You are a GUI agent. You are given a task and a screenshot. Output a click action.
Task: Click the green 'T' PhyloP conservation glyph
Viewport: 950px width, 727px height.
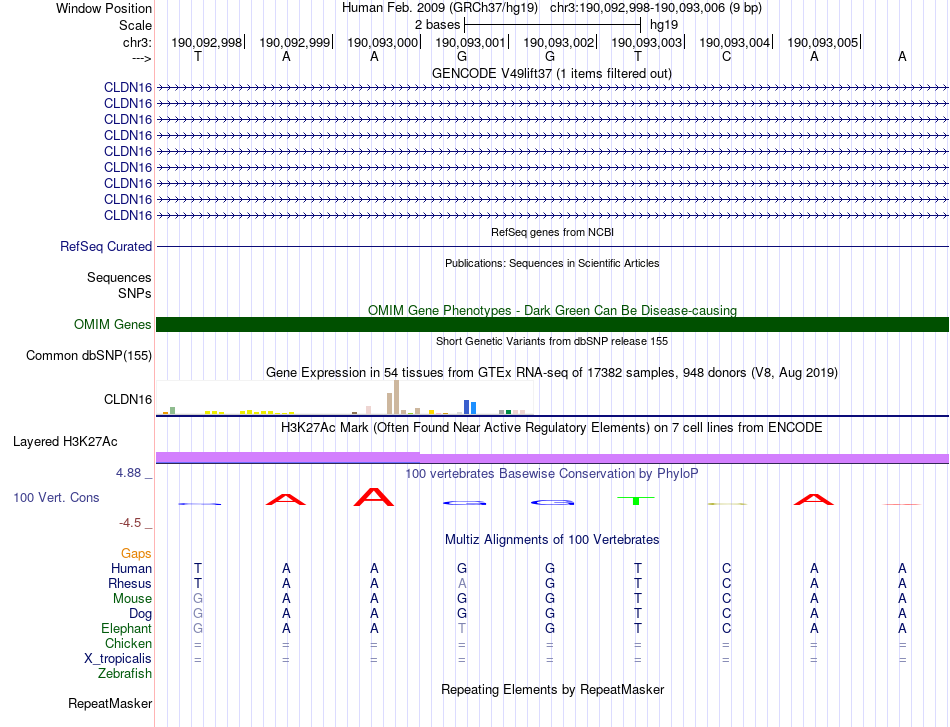[636, 500]
